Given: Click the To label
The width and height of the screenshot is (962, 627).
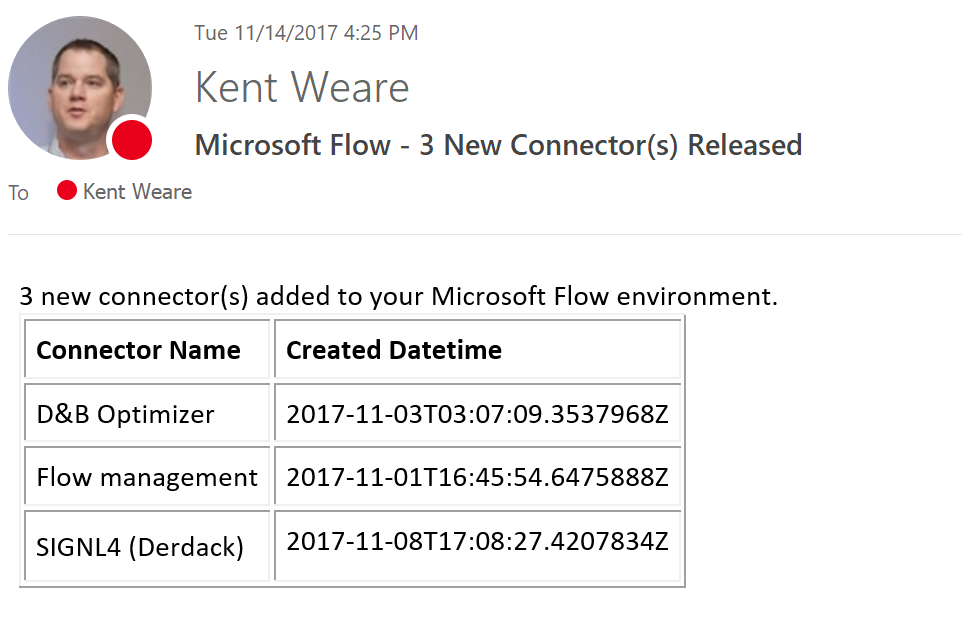Looking at the screenshot, I should pyautogui.click(x=19, y=193).
